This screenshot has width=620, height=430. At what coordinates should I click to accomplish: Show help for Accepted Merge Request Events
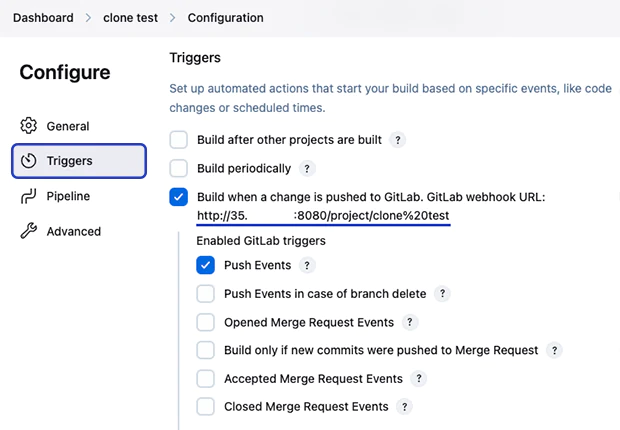[419, 379]
